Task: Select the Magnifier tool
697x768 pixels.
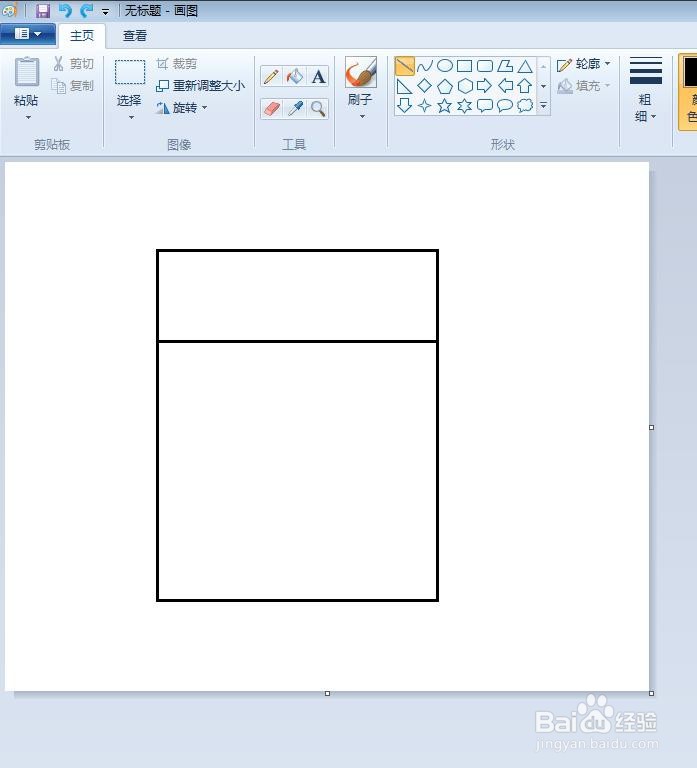Action: pos(318,108)
